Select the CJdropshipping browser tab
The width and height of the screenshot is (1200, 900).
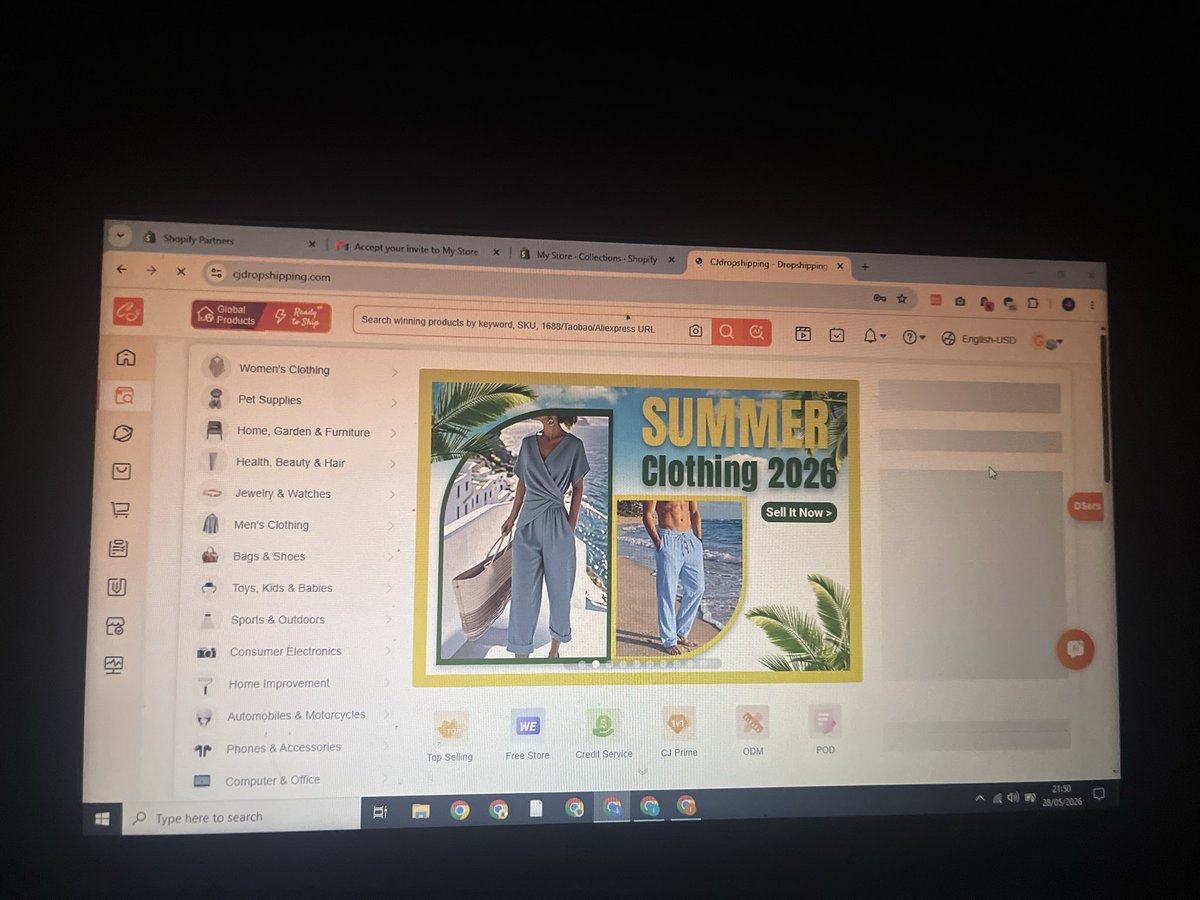click(x=770, y=264)
